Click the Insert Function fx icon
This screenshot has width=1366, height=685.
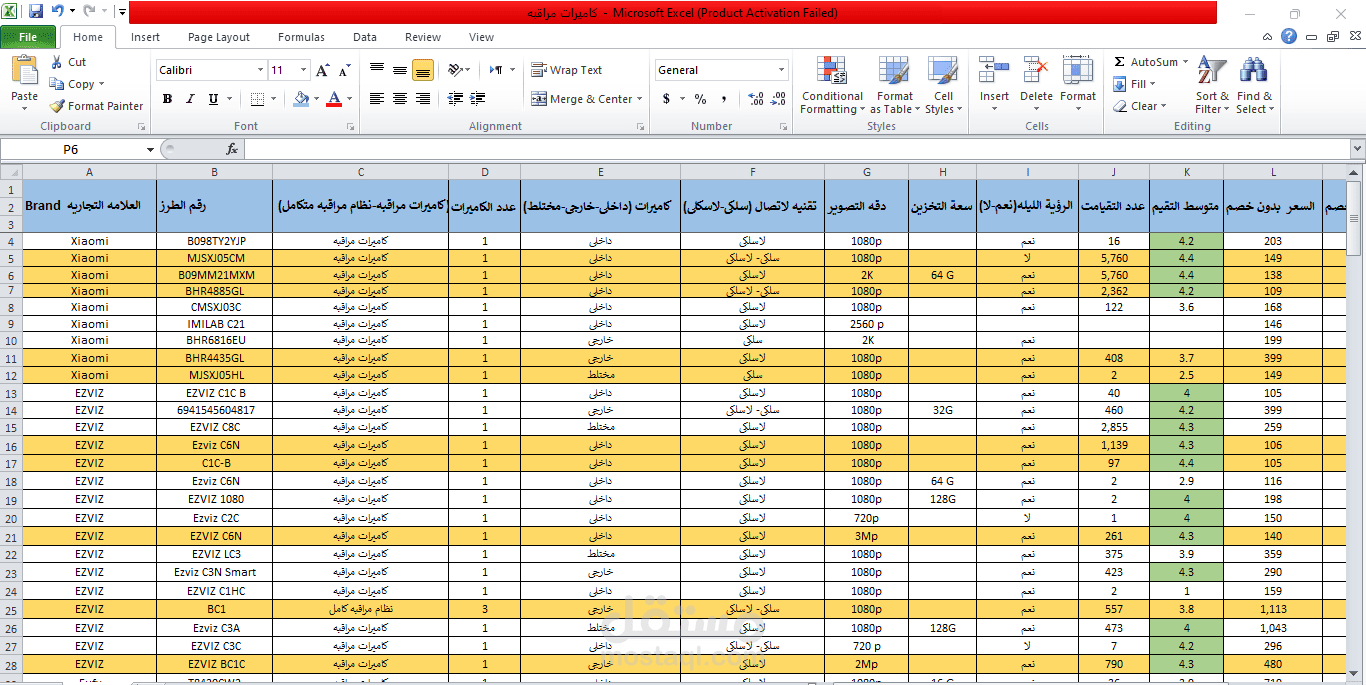[232, 149]
